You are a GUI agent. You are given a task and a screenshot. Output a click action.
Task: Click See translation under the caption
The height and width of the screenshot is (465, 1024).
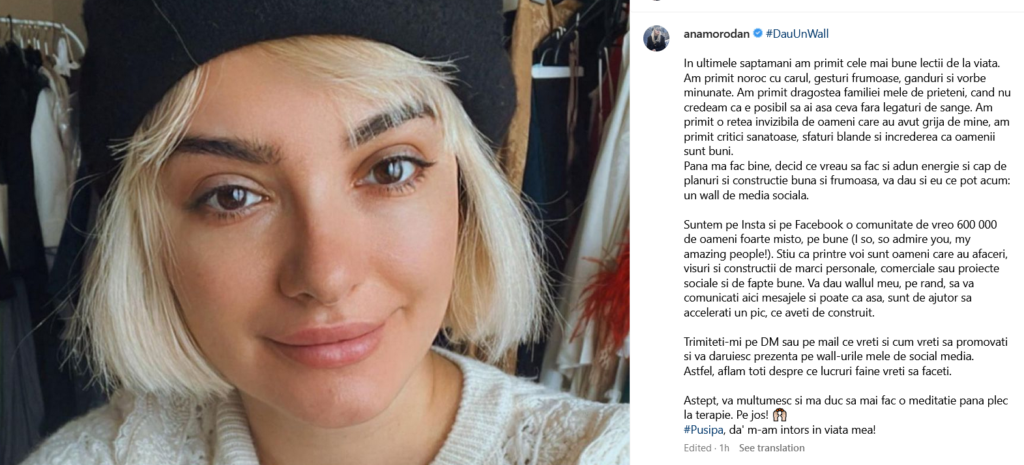pos(771,448)
